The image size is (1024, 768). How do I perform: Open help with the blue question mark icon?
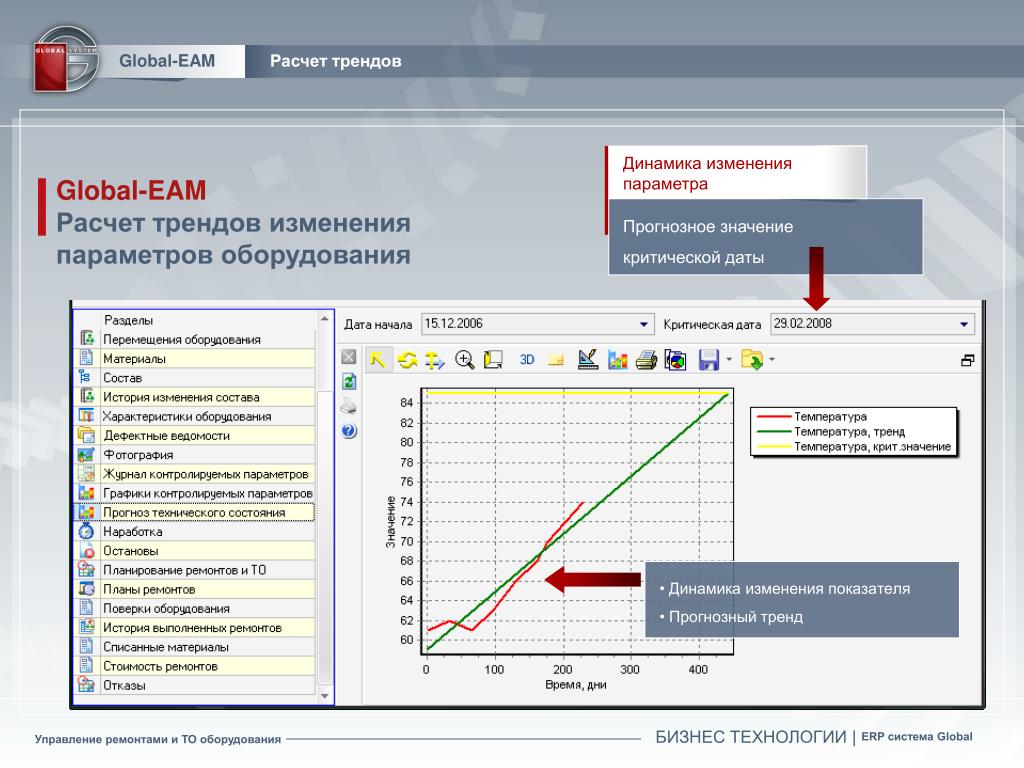349,431
